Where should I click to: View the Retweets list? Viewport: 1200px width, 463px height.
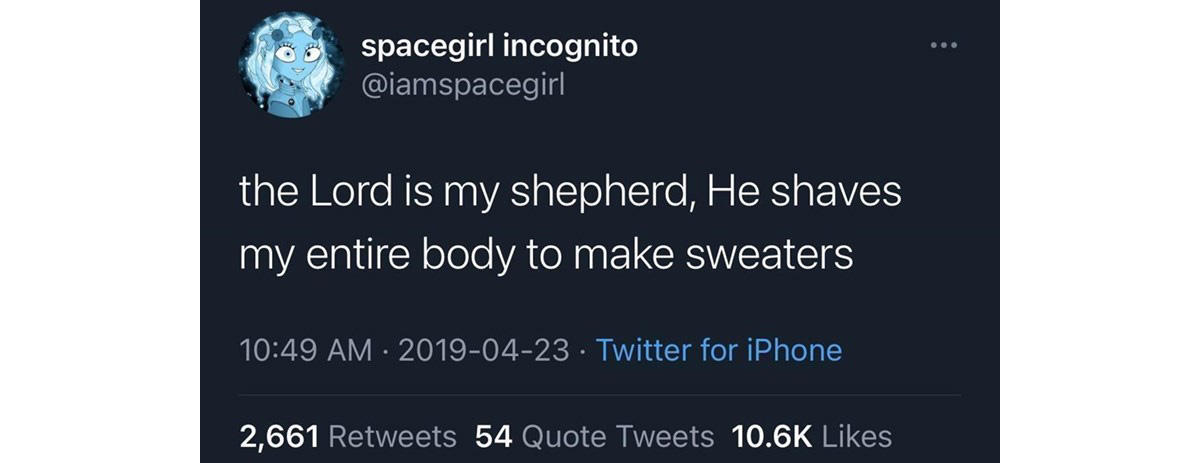[392, 436]
